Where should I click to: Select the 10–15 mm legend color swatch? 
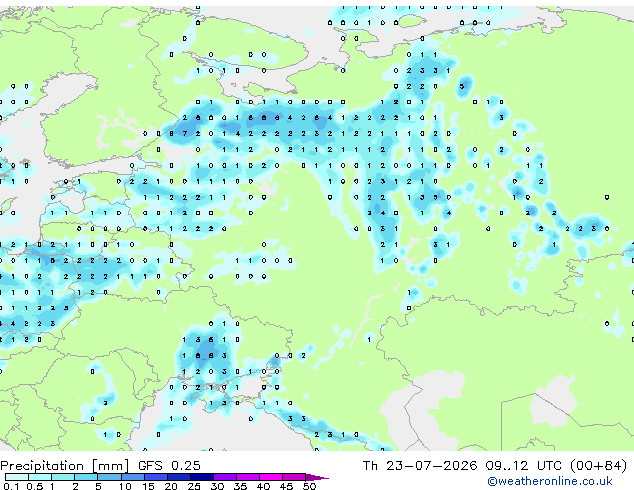pos(133,477)
